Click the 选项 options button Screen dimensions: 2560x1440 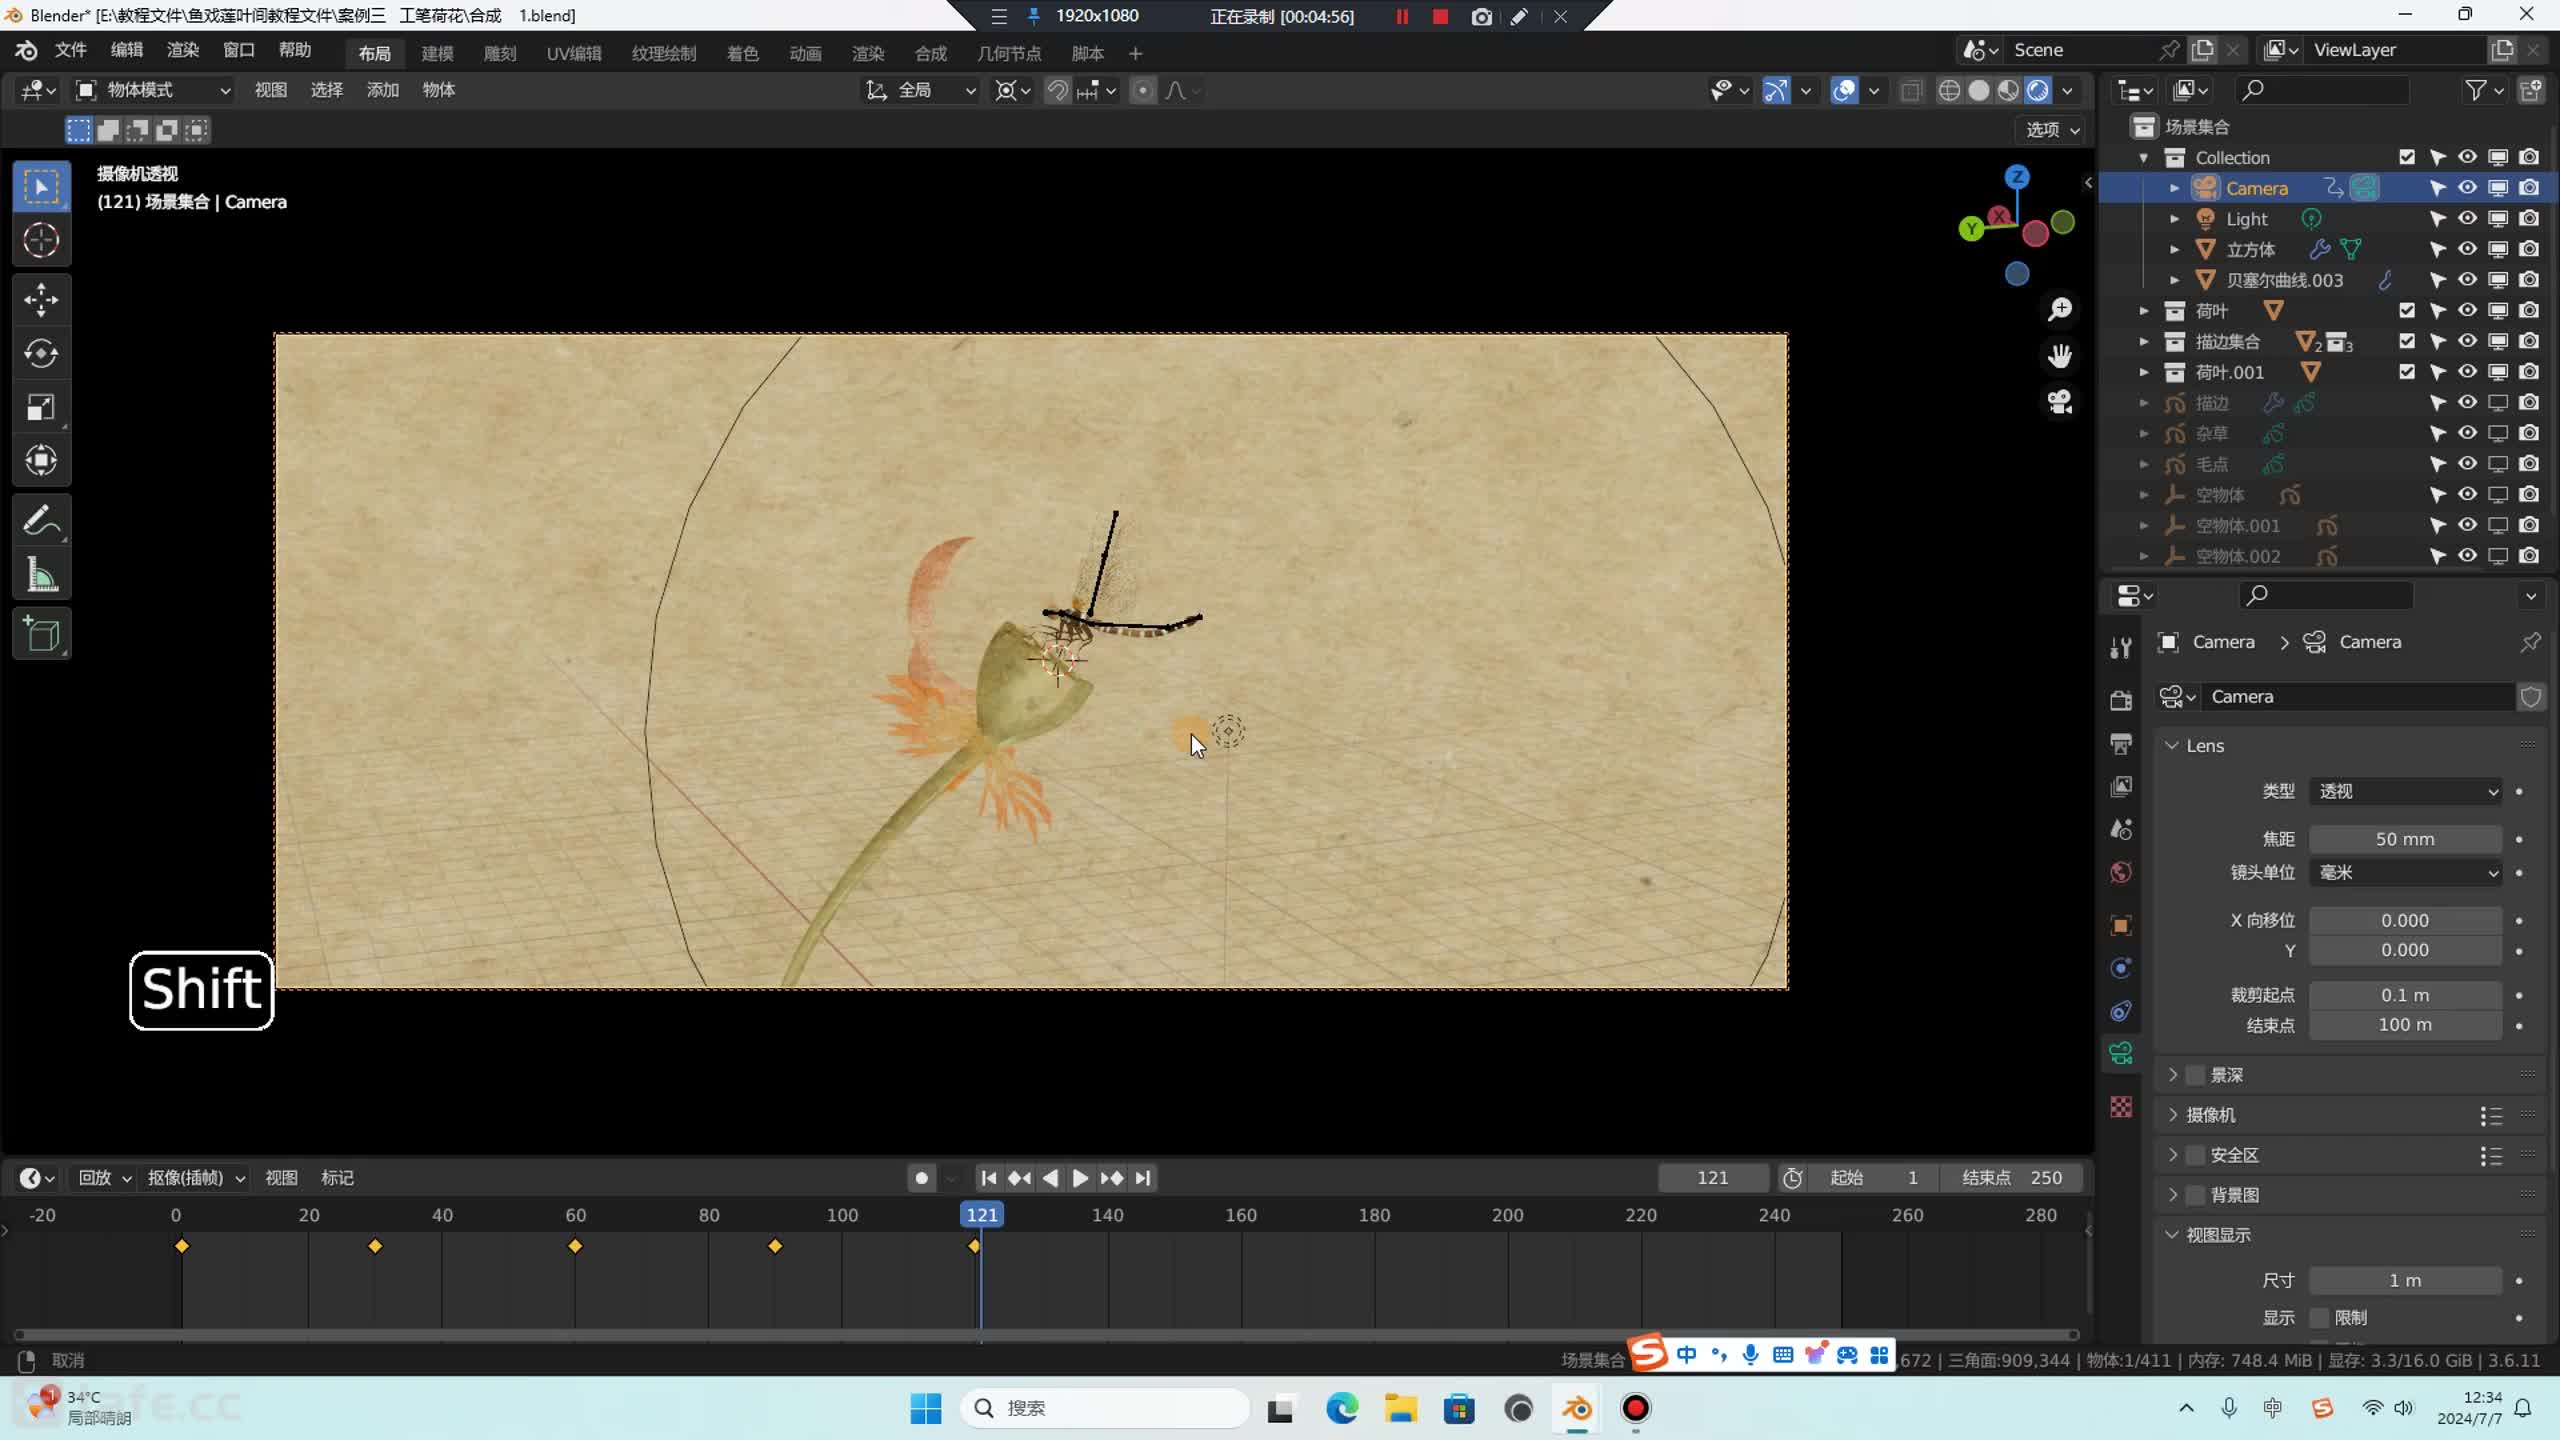pos(2052,130)
